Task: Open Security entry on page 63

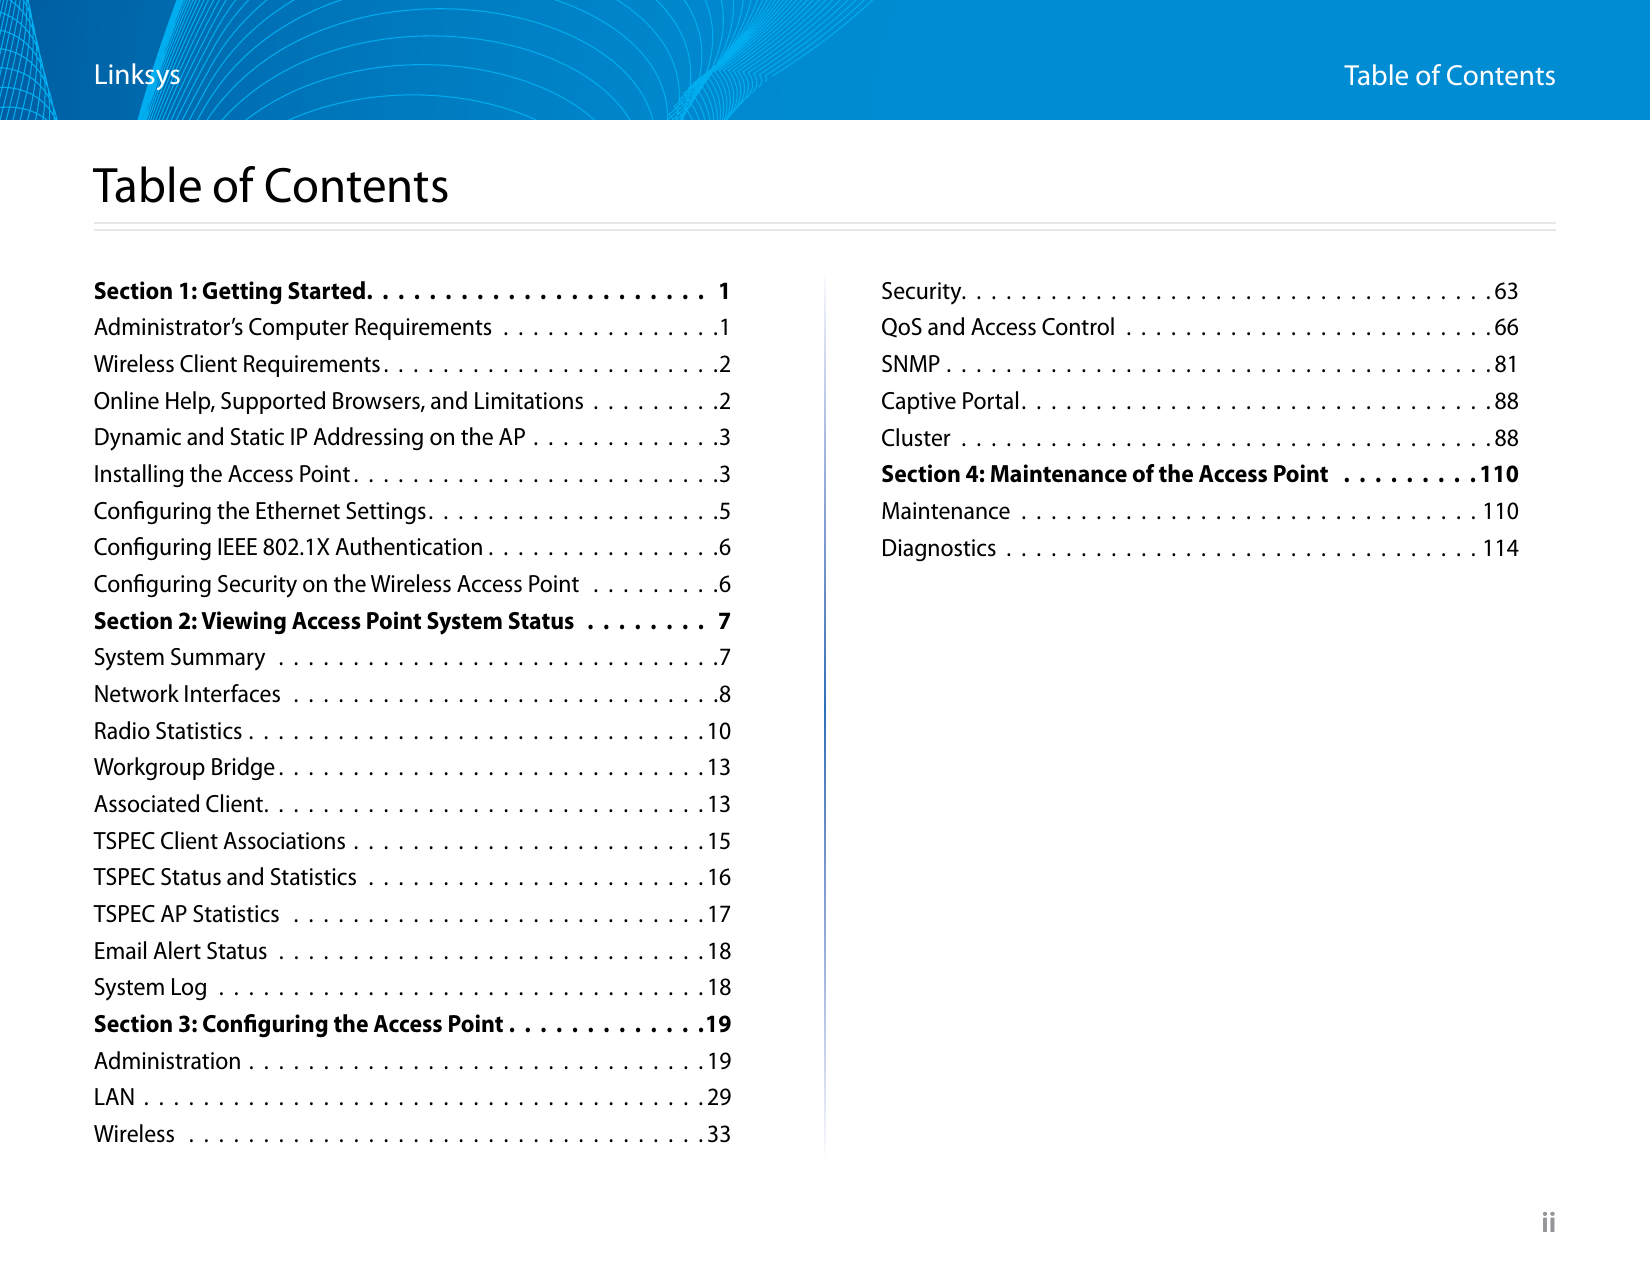Action: [1199, 291]
